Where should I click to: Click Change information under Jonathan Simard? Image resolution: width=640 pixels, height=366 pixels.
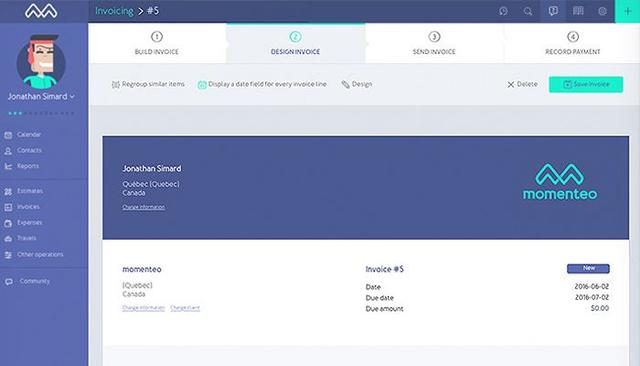click(144, 207)
